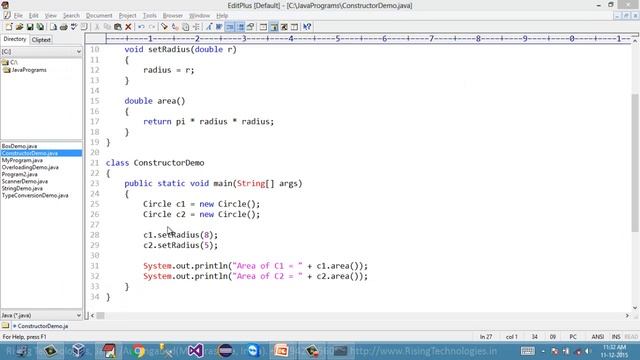Screen dimensions: 640x360
Task: Open the Browser menu
Action: [x=173, y=16]
